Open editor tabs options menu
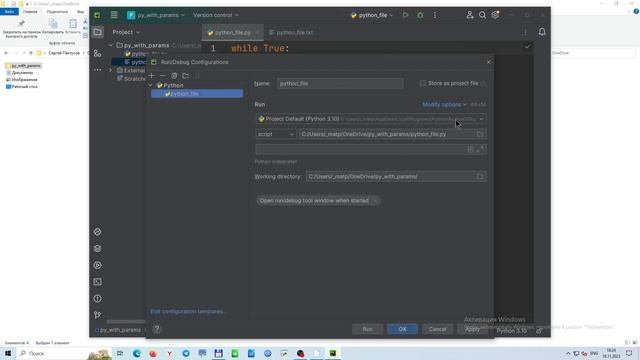The image size is (640, 360). [525, 32]
